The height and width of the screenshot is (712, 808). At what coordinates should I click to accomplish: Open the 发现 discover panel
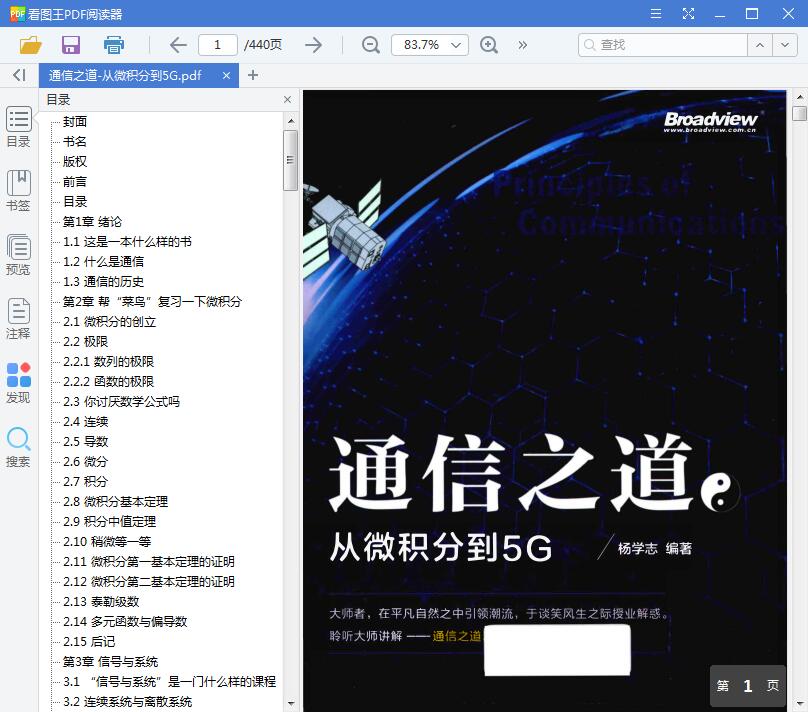[18, 382]
